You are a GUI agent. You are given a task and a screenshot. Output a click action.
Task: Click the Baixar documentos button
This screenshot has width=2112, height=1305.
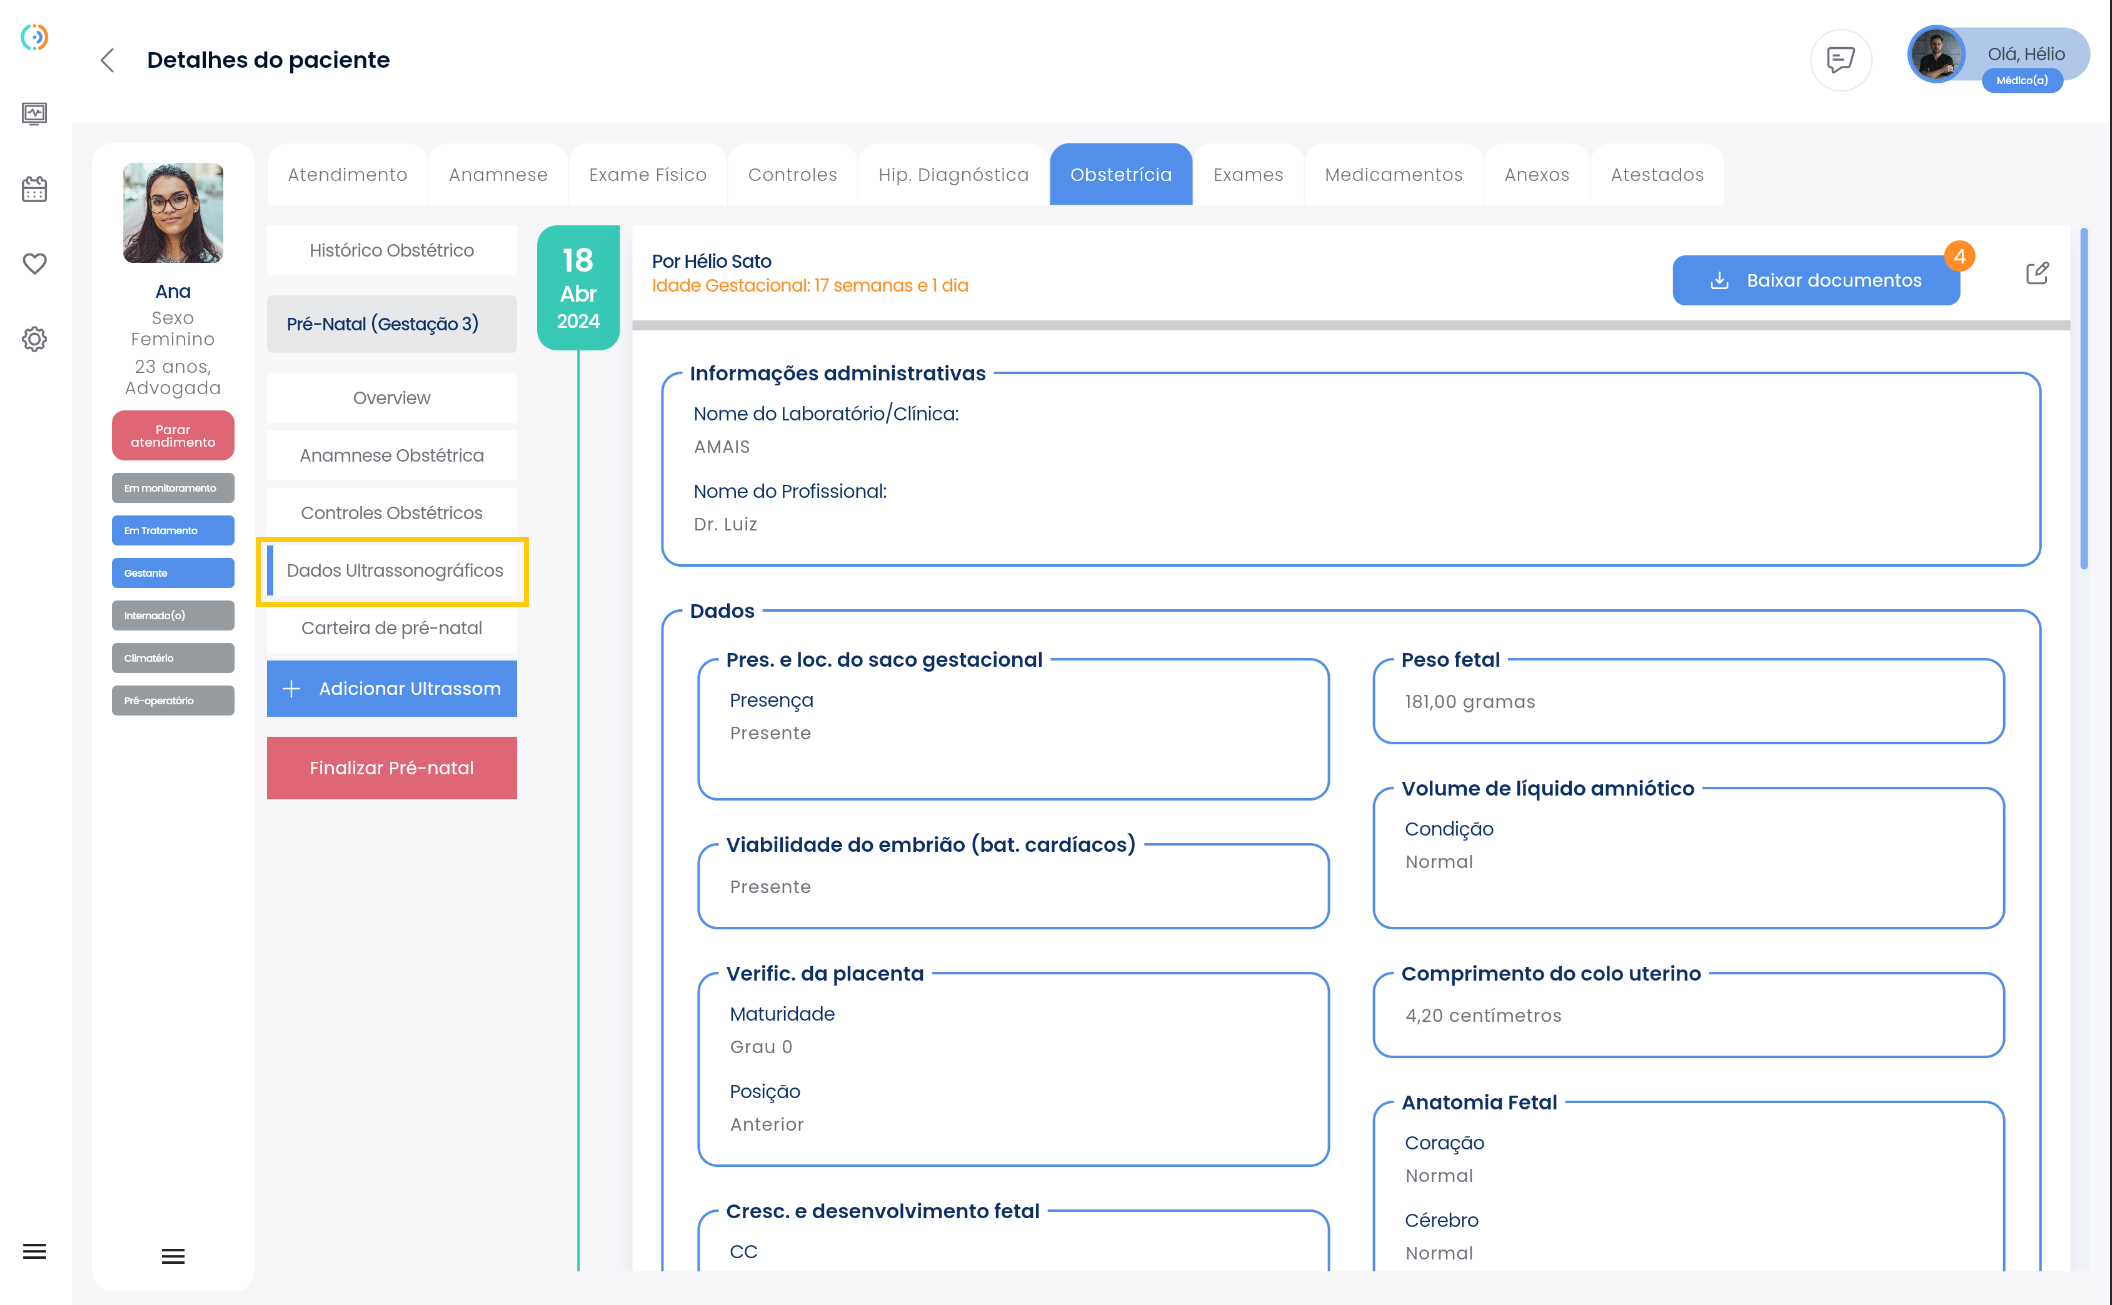coord(1816,281)
